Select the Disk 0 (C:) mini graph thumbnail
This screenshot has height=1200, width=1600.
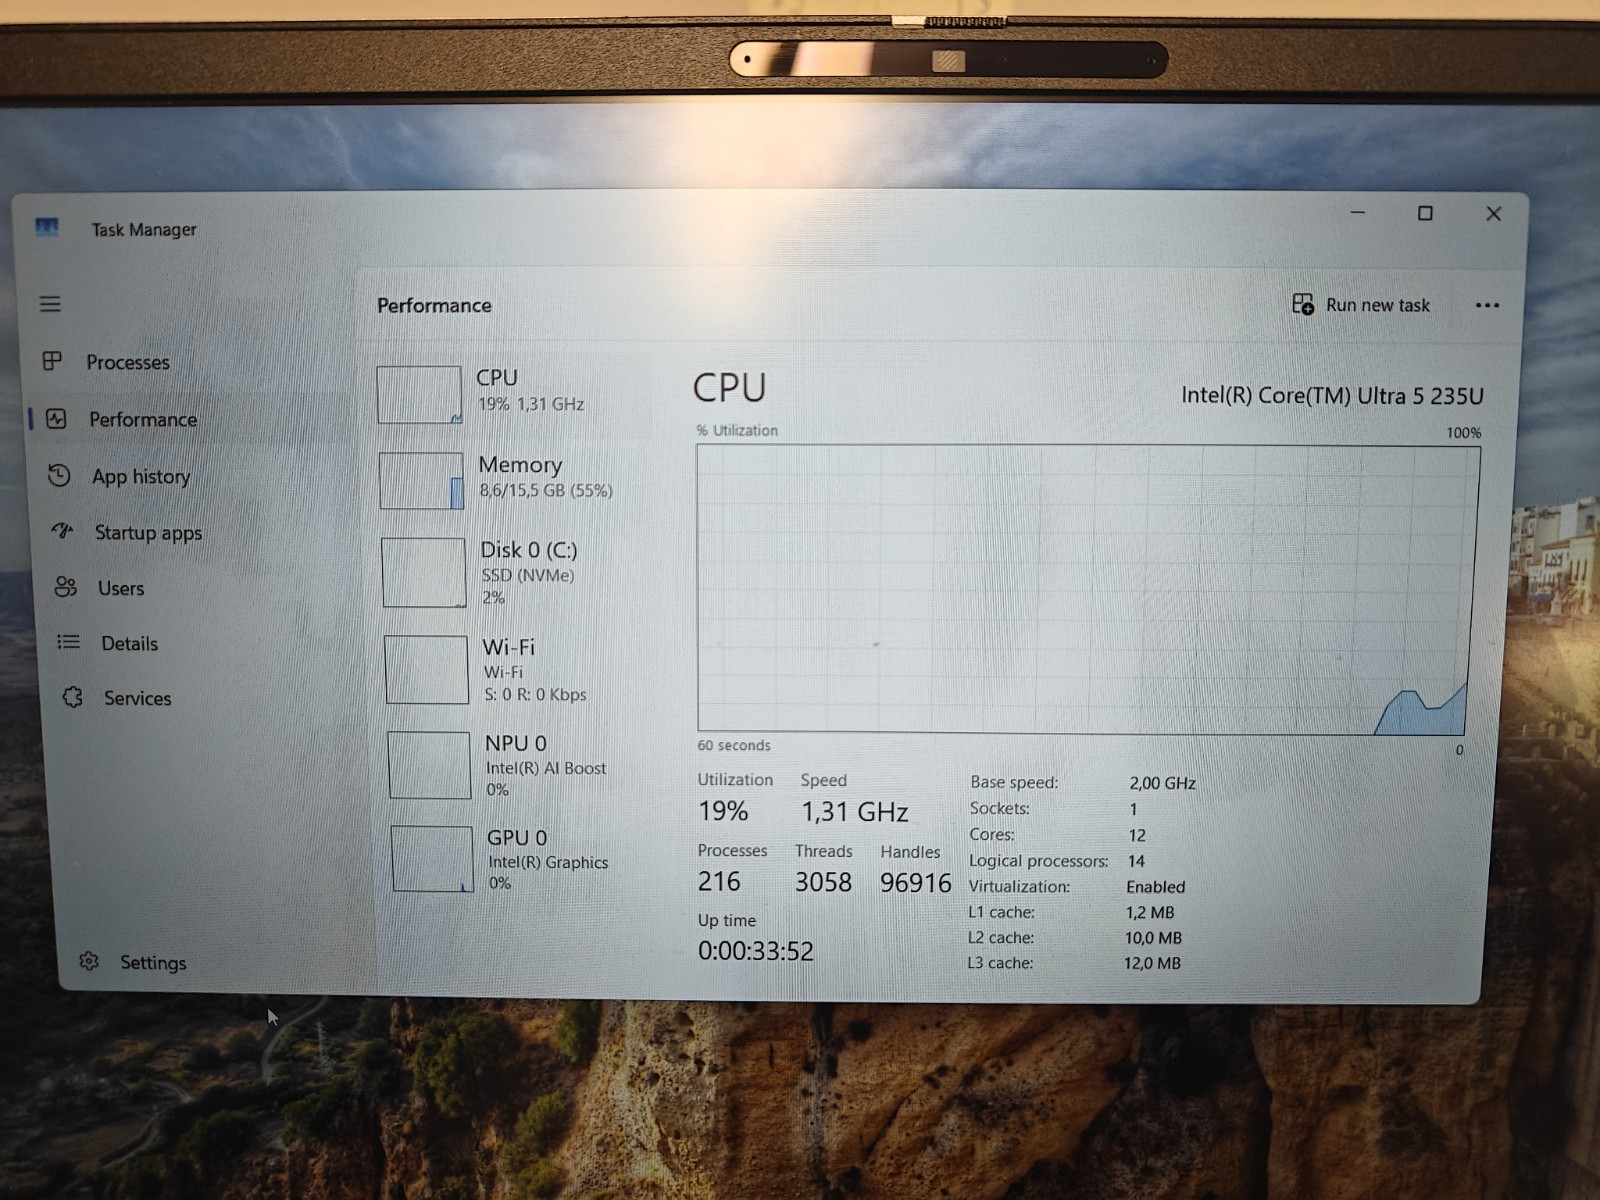coord(424,572)
